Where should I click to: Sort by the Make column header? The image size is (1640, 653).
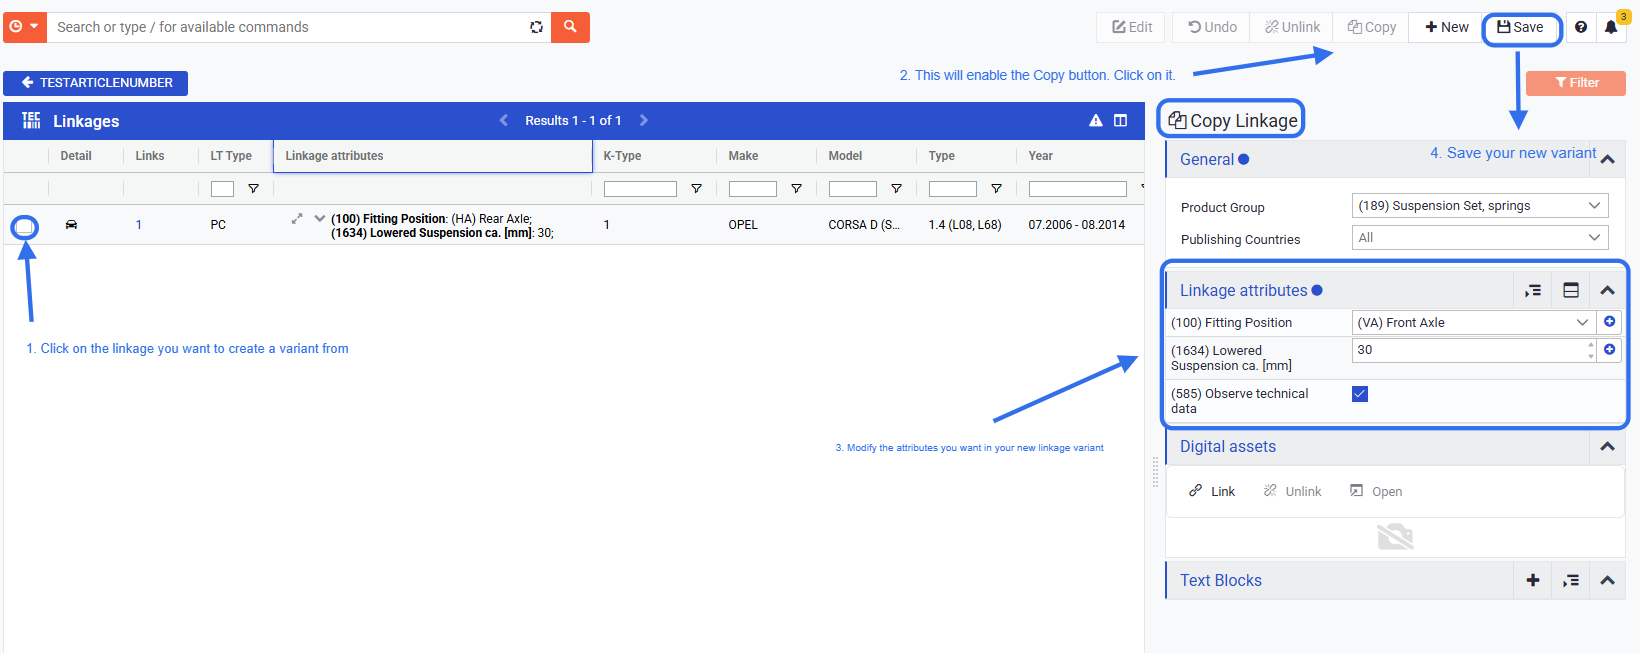743,156
